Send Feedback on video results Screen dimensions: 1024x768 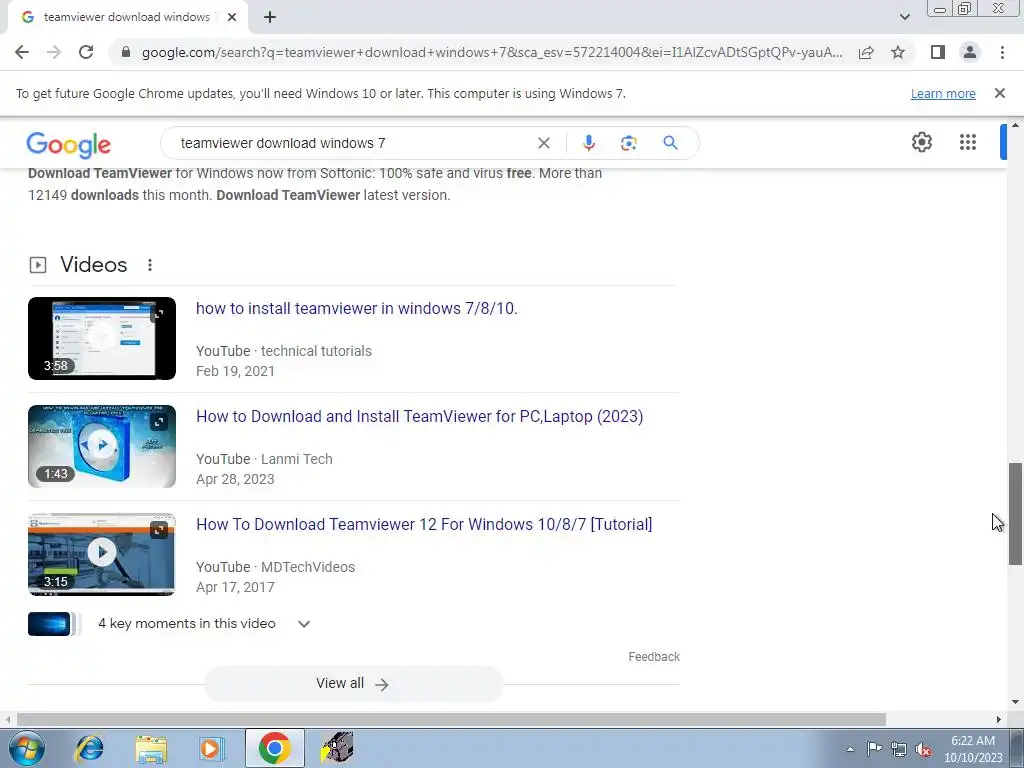pyautogui.click(x=654, y=657)
